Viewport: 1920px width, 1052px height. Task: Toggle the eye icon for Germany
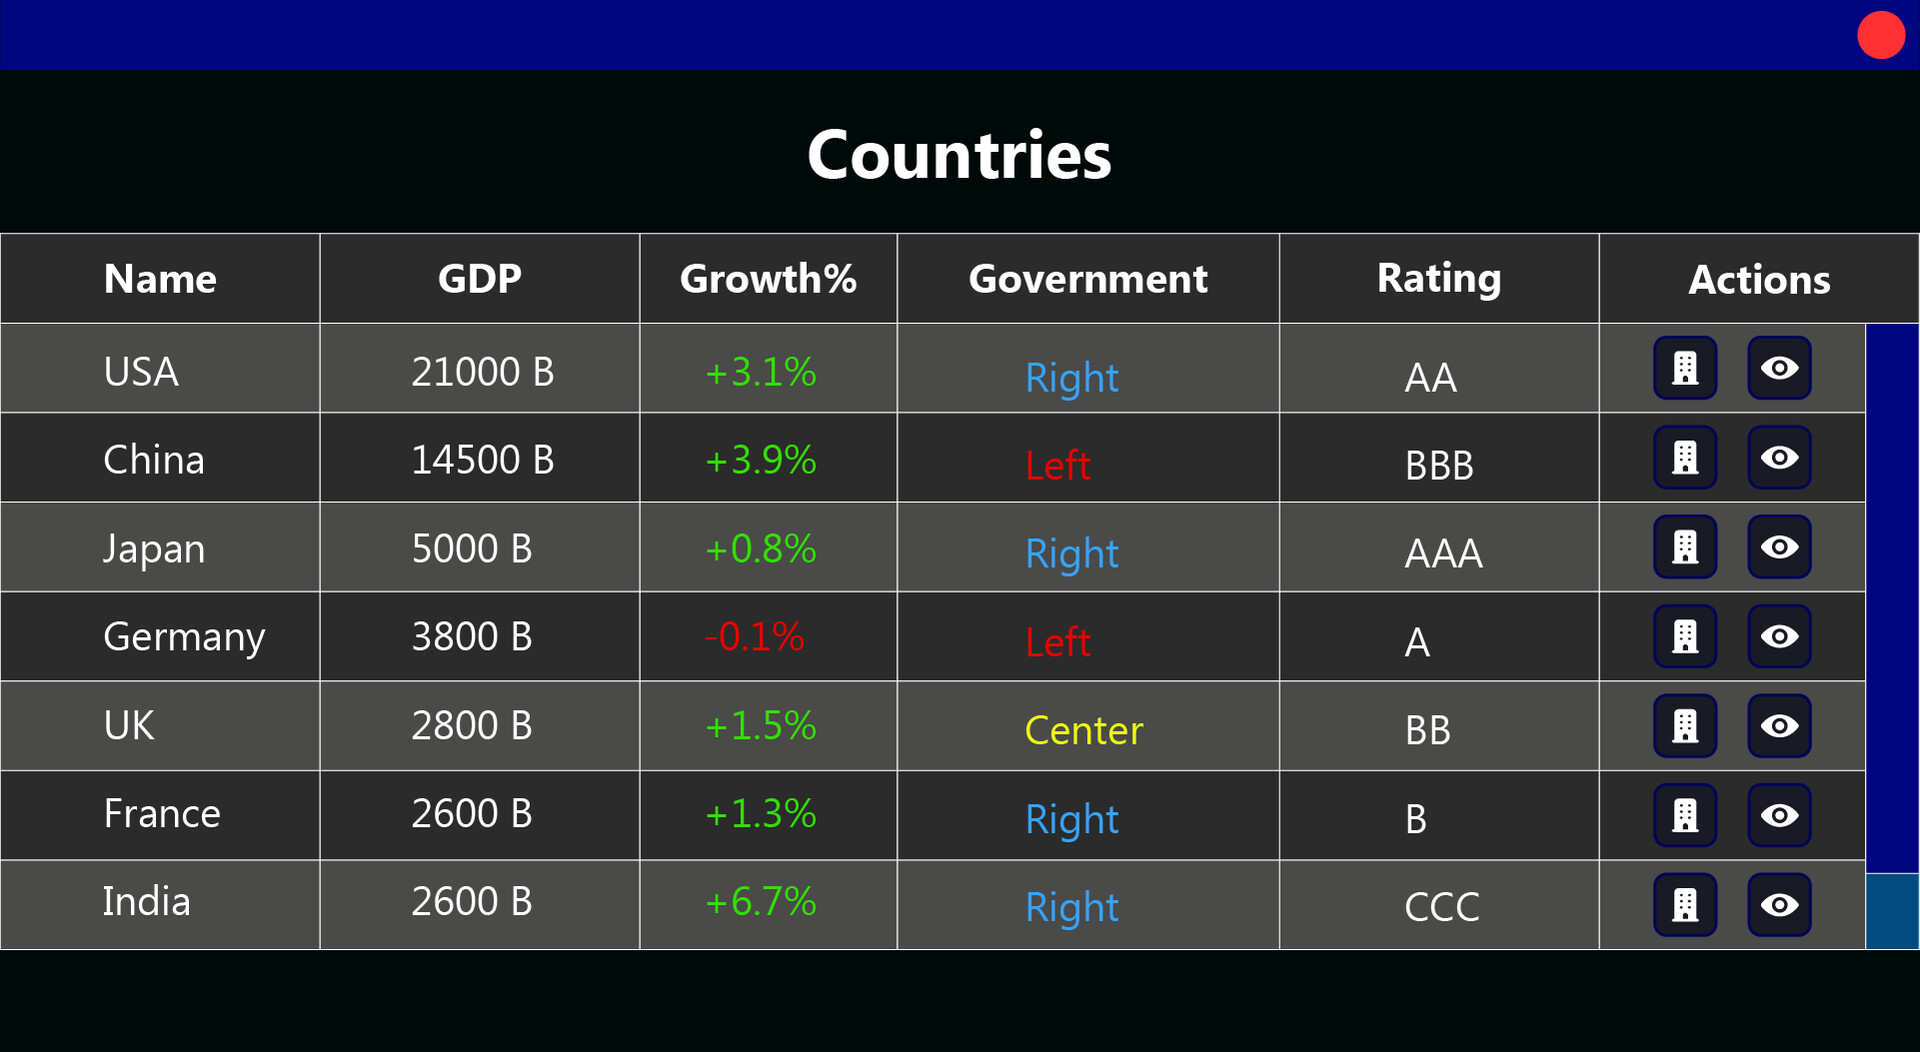point(1779,637)
